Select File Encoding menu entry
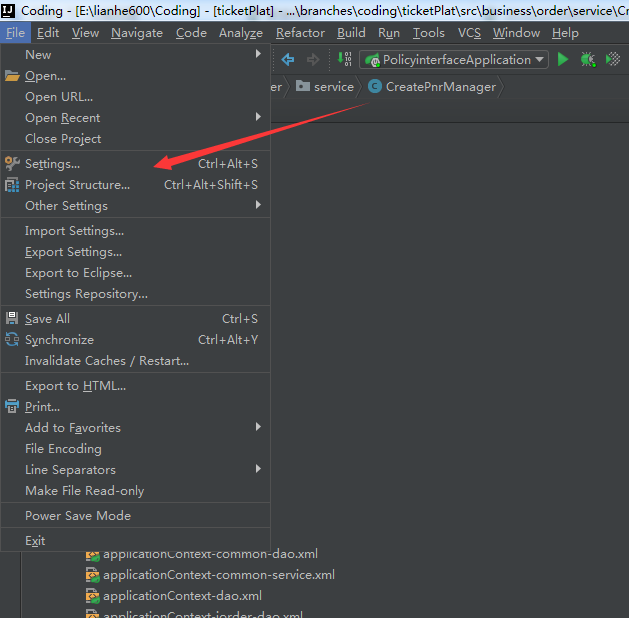Image resolution: width=629 pixels, height=618 pixels. 135,449
